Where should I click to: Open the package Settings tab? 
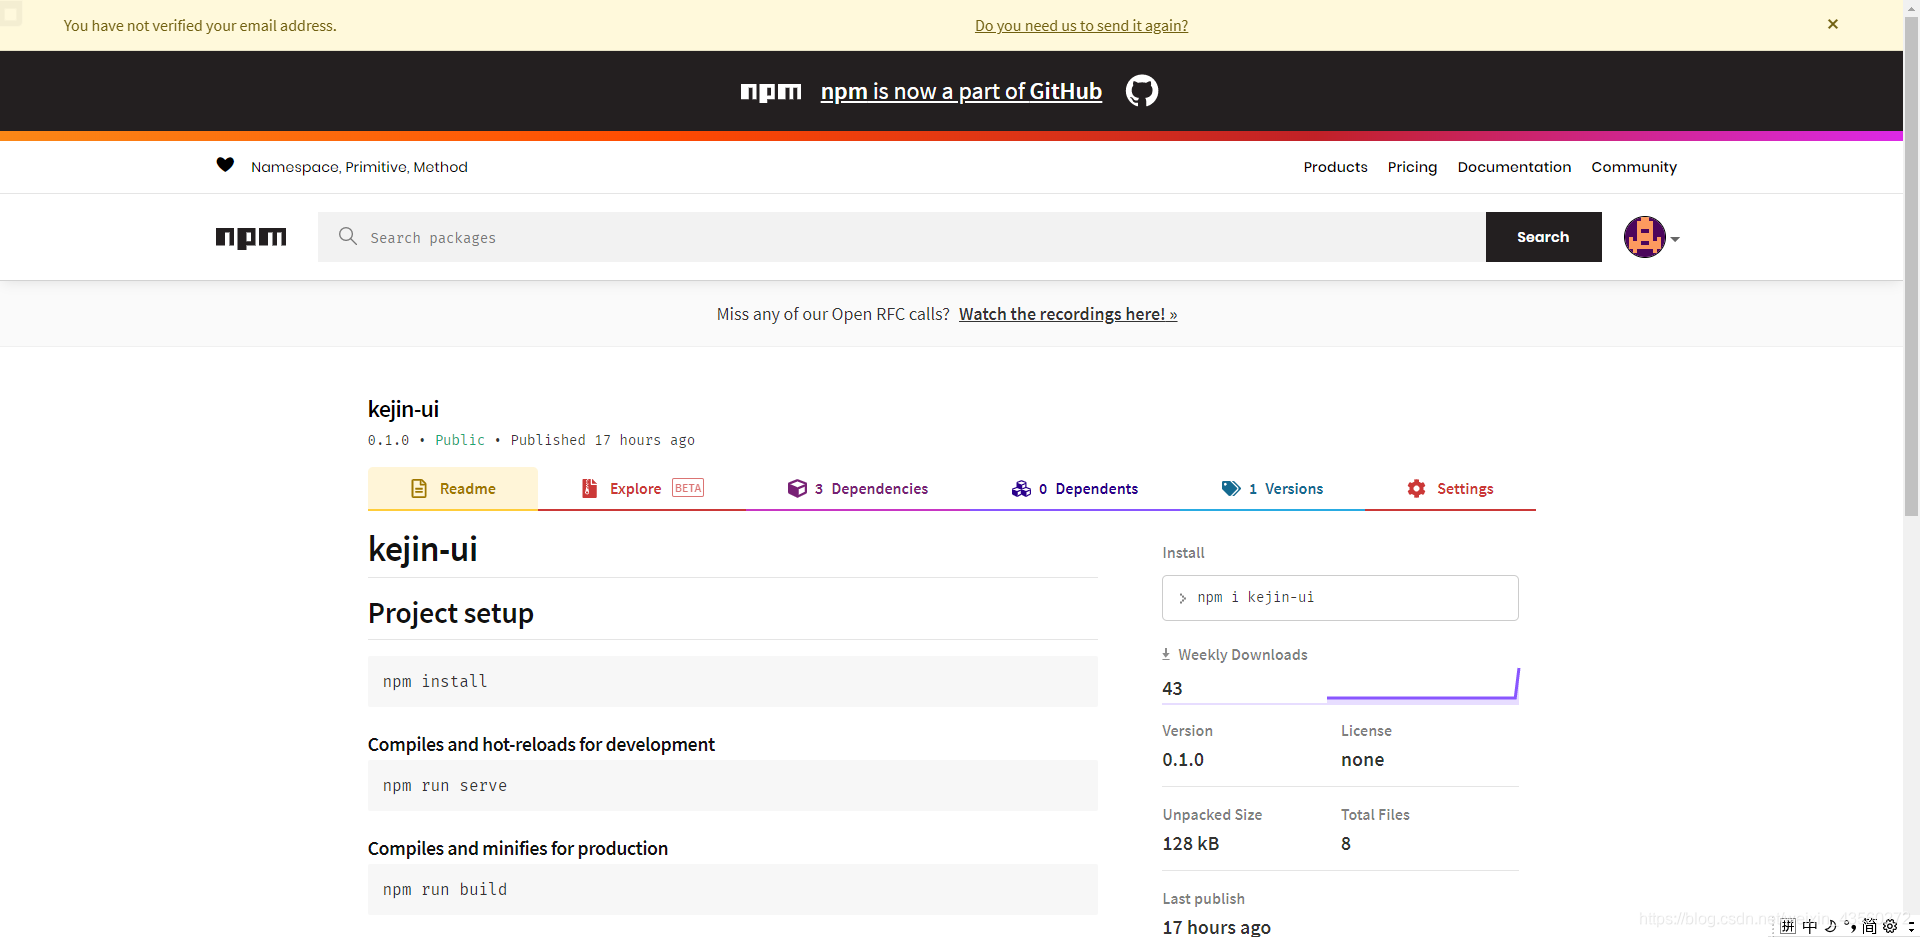(x=1450, y=488)
